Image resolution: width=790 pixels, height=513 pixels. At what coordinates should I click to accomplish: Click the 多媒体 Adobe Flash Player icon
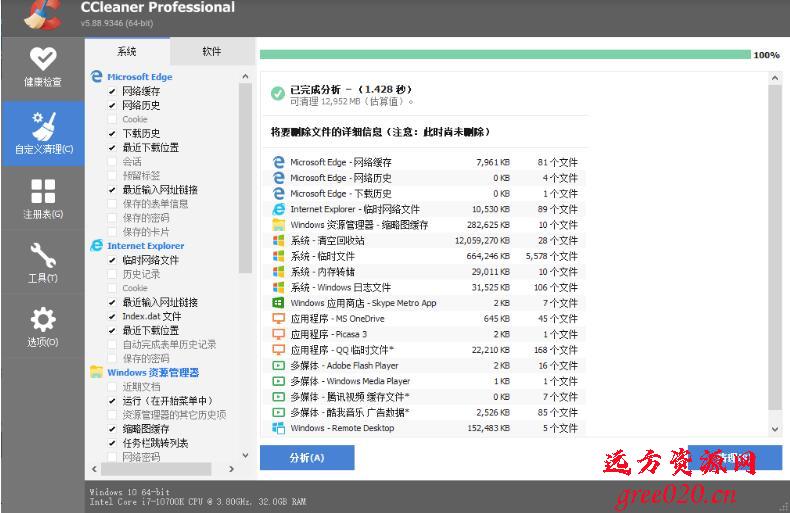[278, 365]
